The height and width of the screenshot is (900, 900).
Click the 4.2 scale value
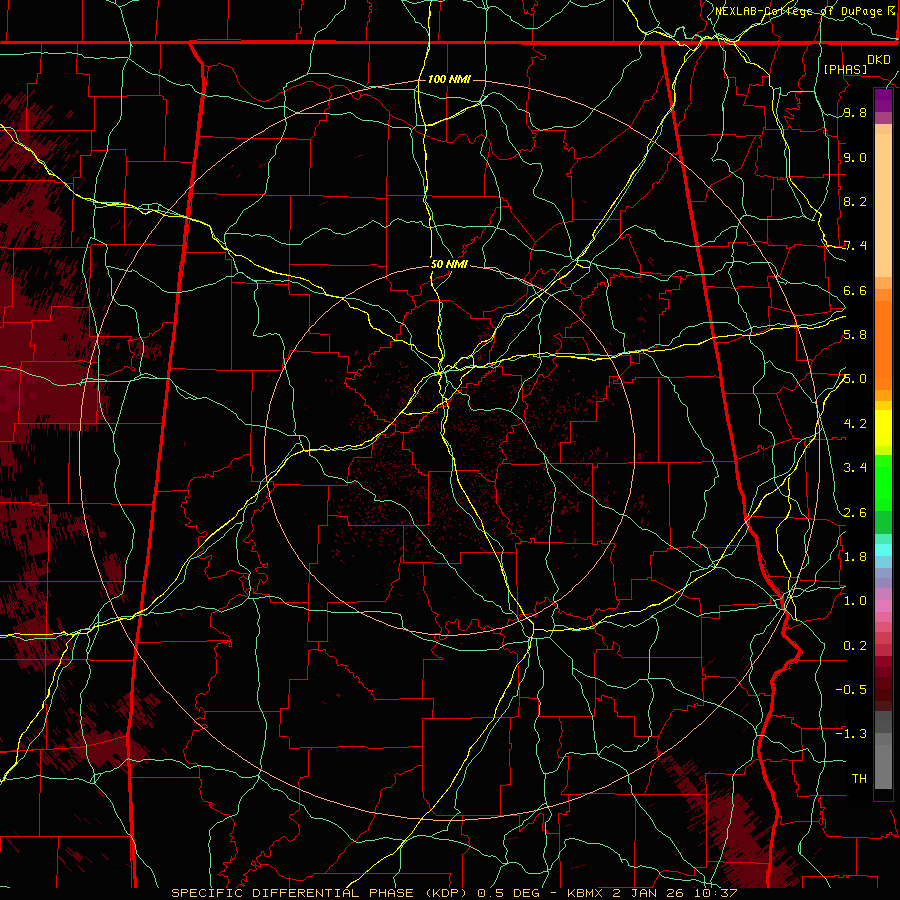click(855, 424)
